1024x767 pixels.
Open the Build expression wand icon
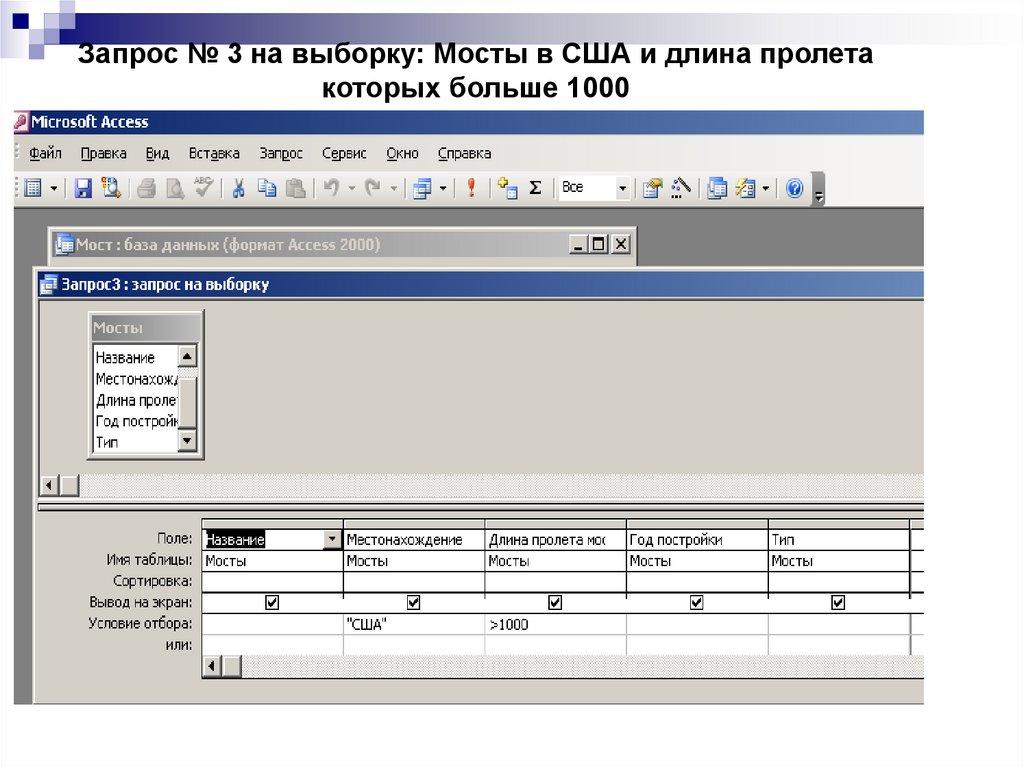pyautogui.click(x=682, y=188)
